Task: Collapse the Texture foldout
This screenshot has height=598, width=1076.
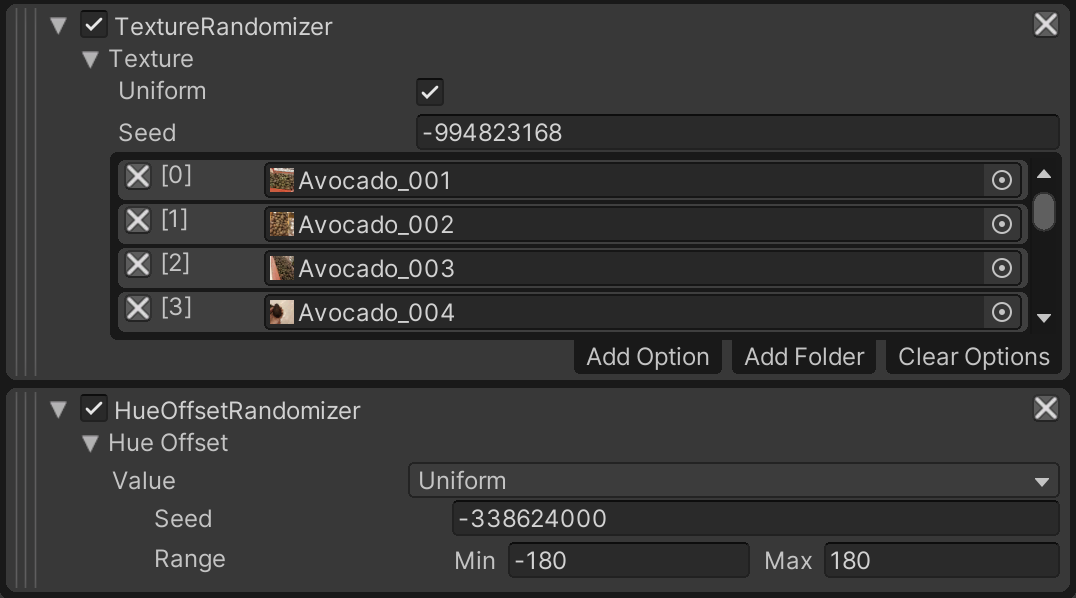Action: coord(90,59)
